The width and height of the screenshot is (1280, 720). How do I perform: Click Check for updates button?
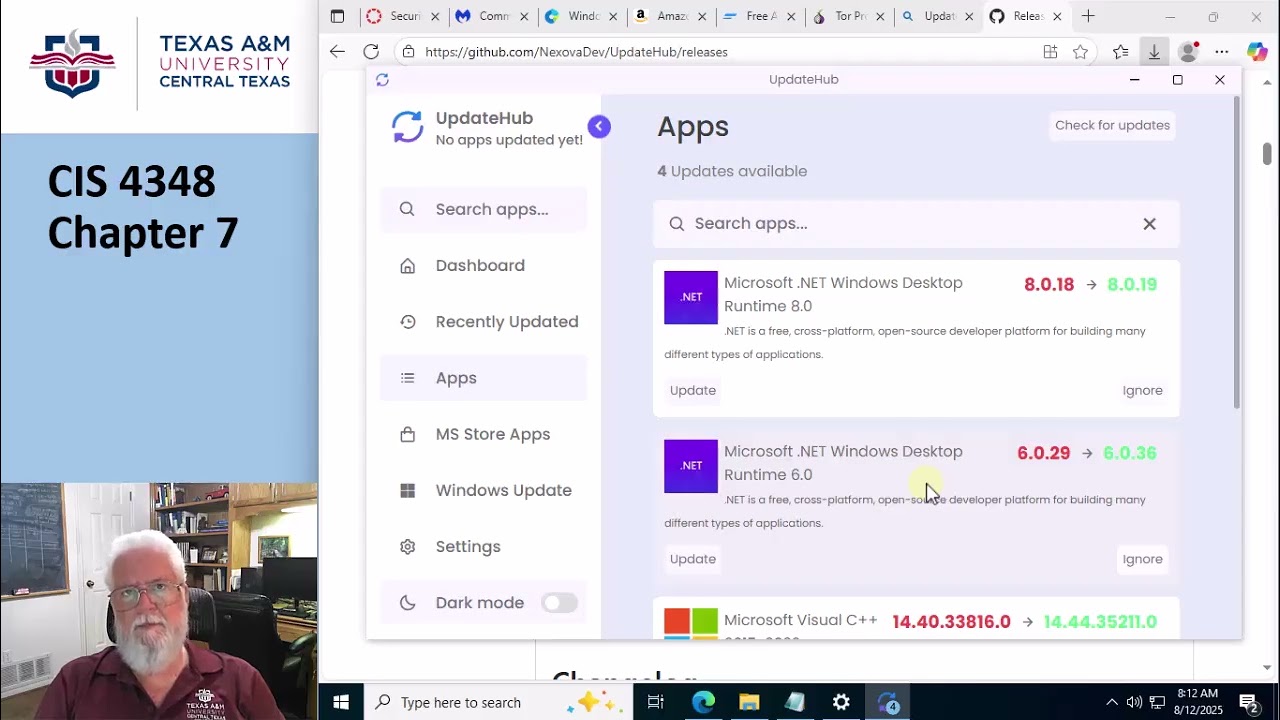click(1112, 125)
